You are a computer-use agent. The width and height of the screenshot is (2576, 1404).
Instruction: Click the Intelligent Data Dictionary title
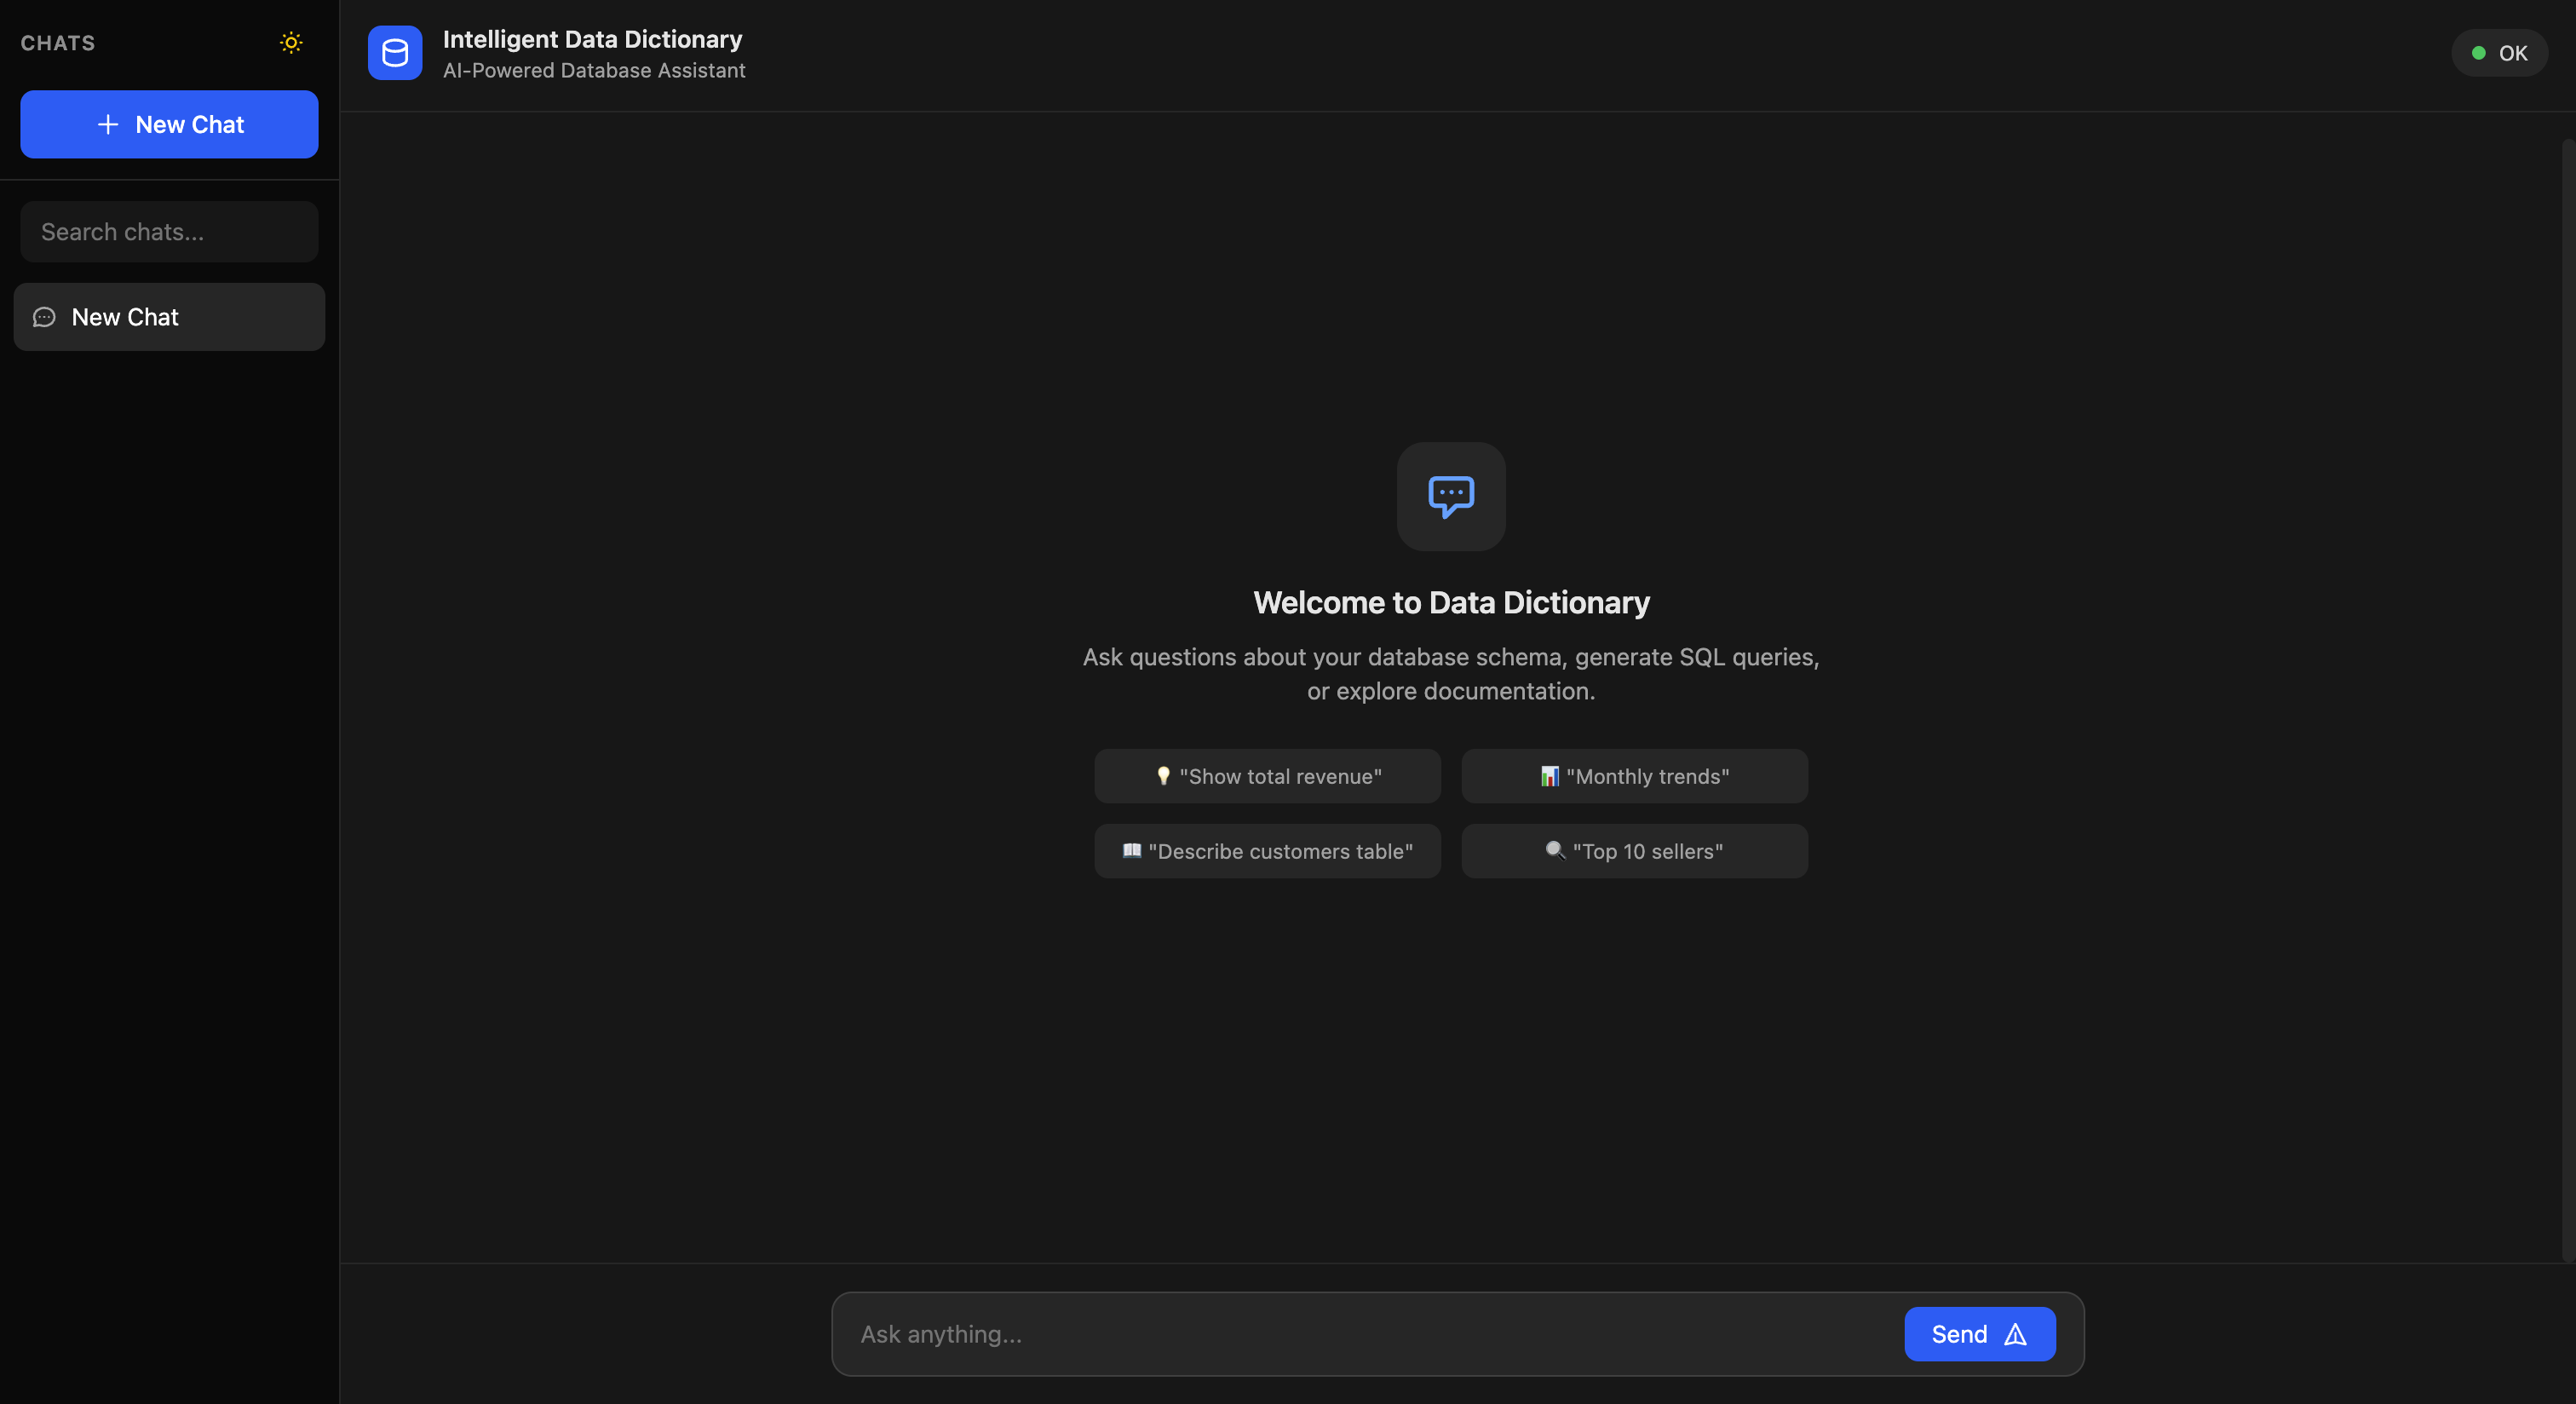point(592,39)
